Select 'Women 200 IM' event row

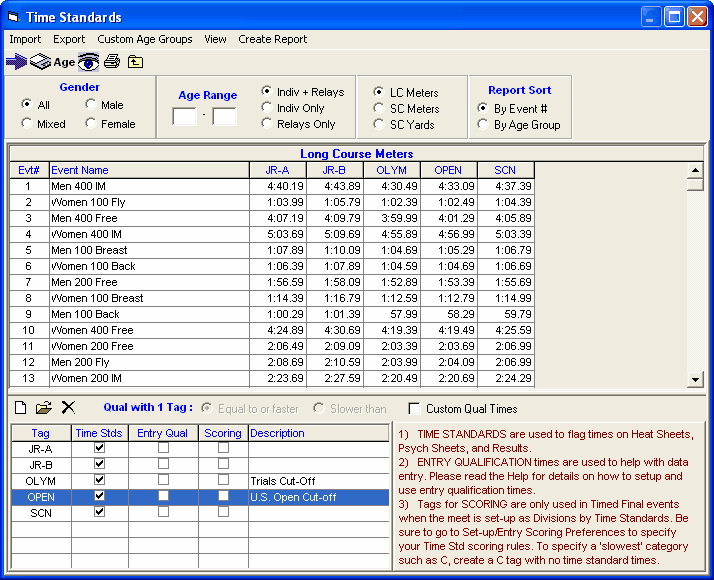[x=272, y=378]
